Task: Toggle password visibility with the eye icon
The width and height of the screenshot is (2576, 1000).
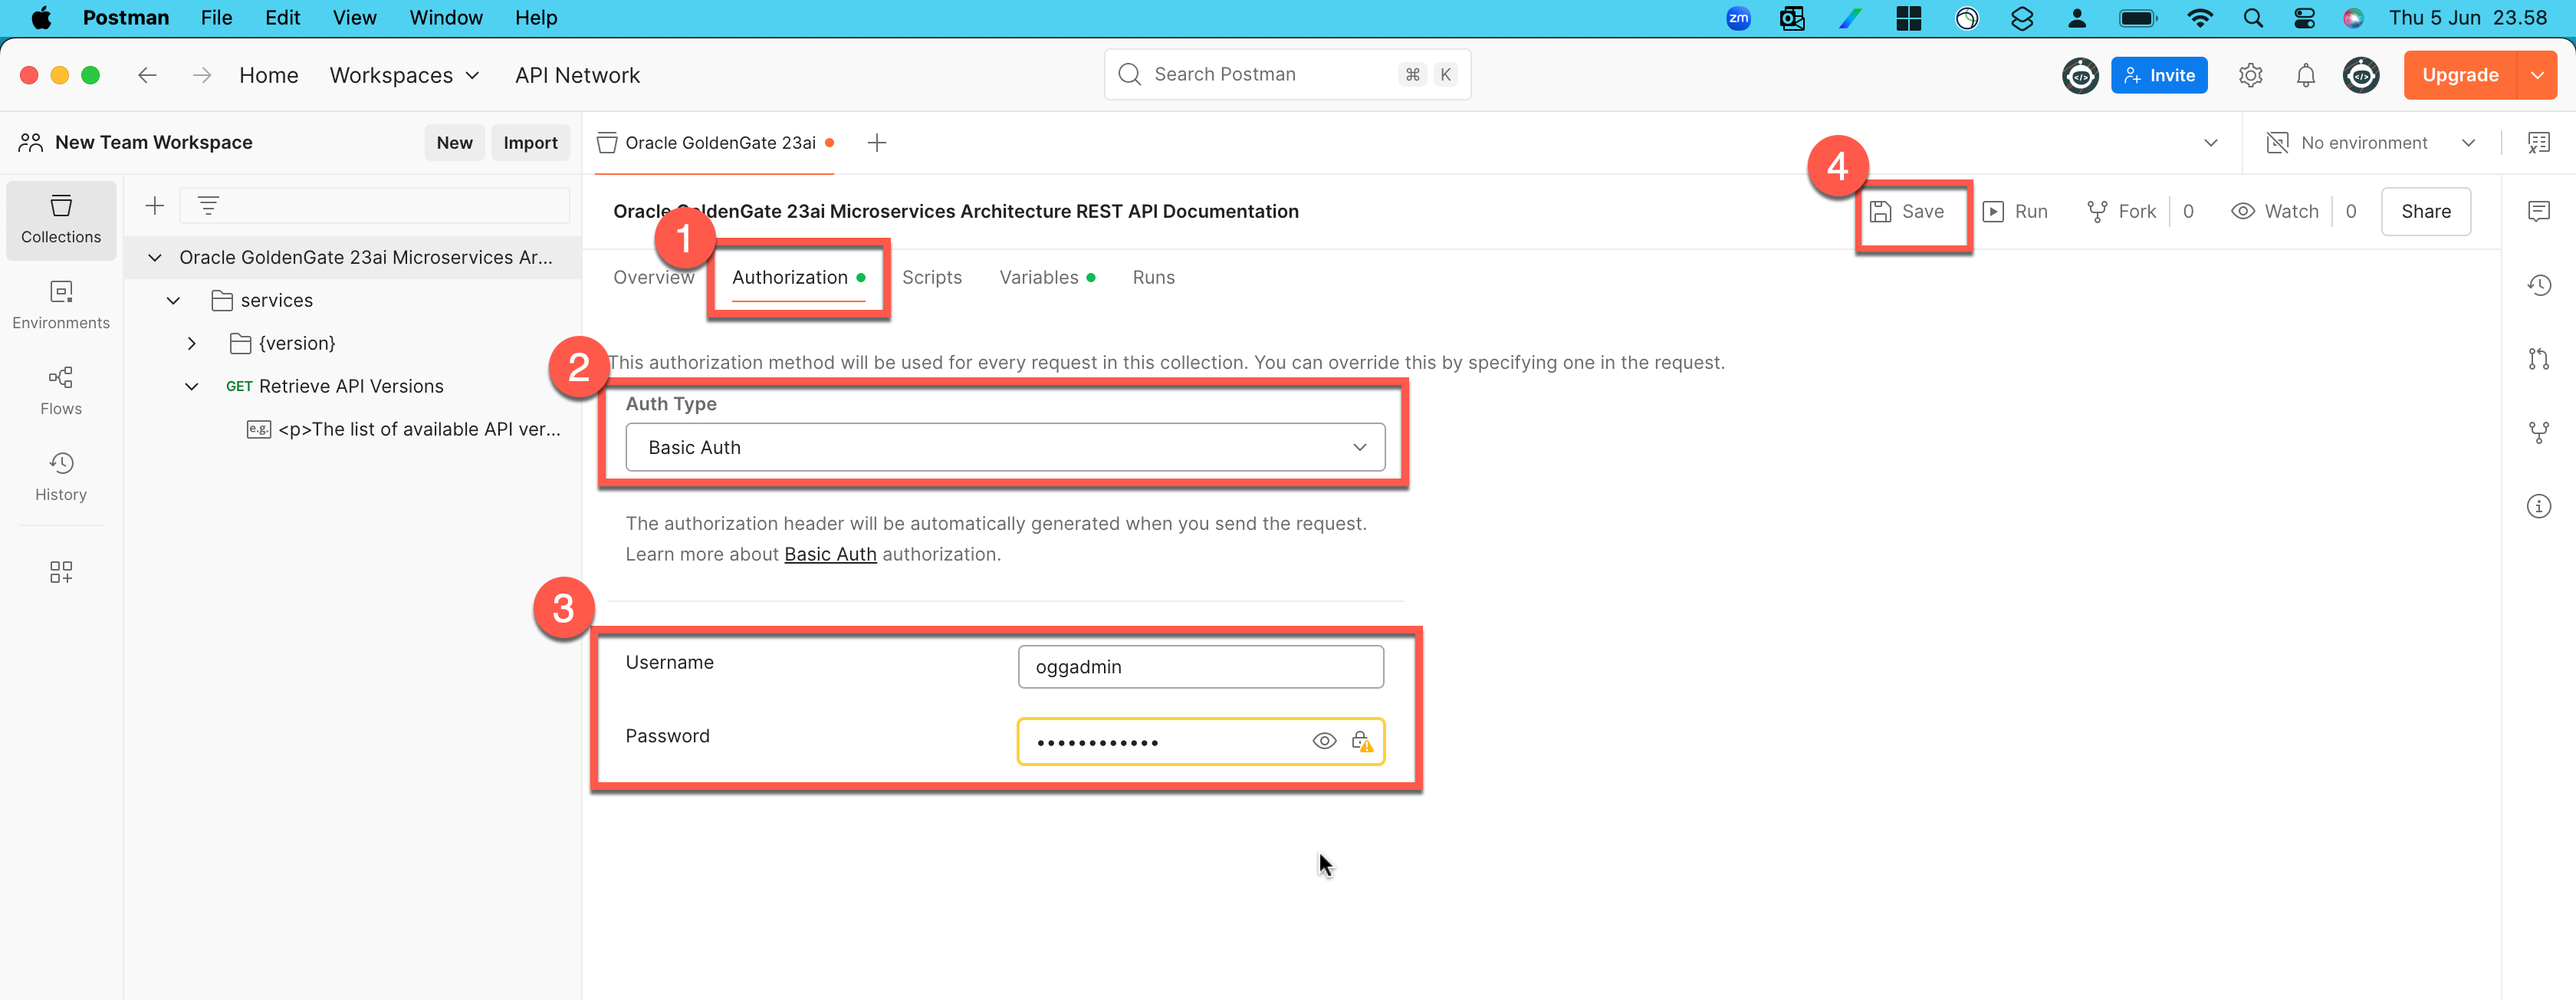Action: tap(1324, 741)
